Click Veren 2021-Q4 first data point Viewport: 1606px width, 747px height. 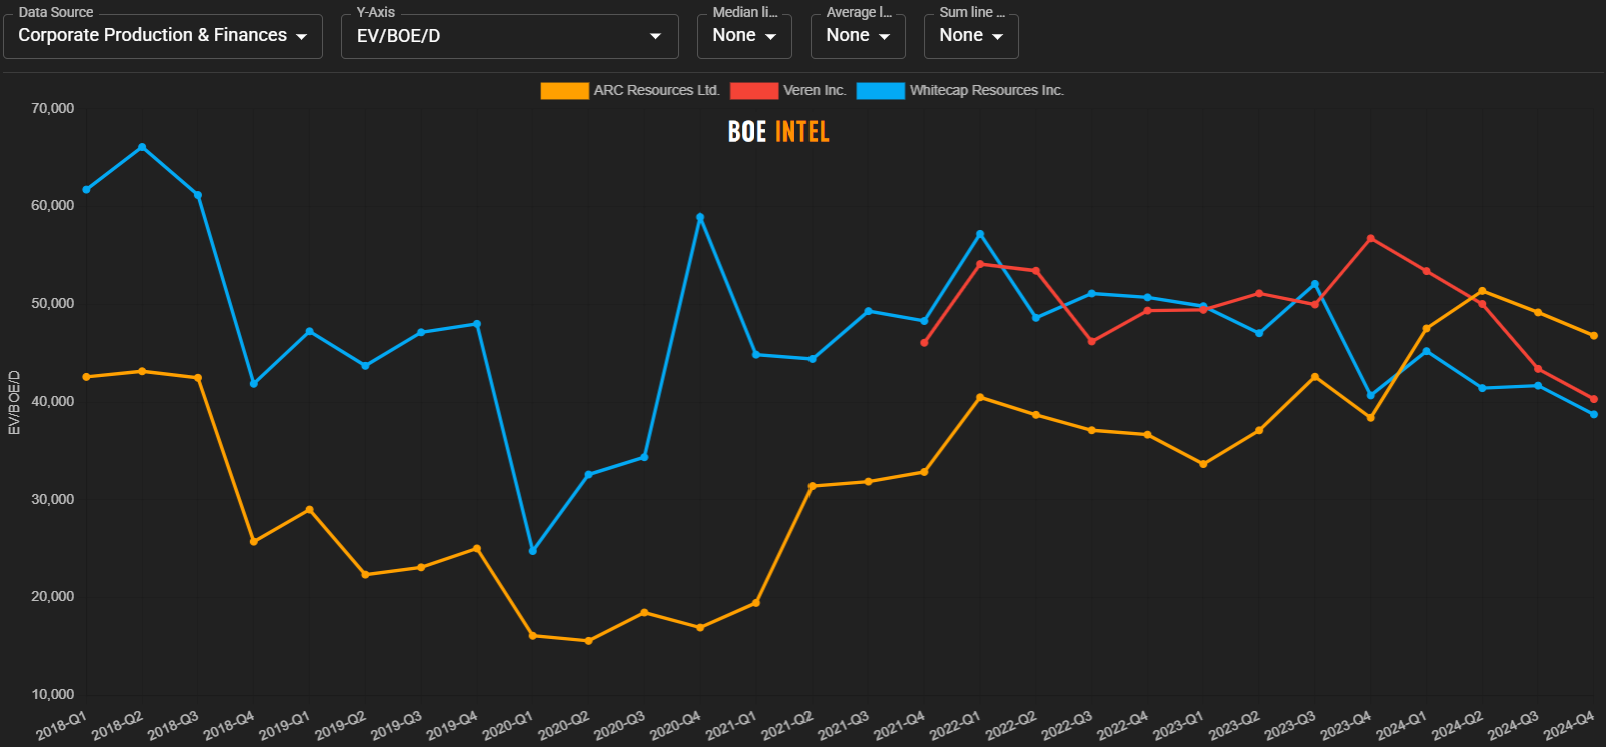pos(924,343)
